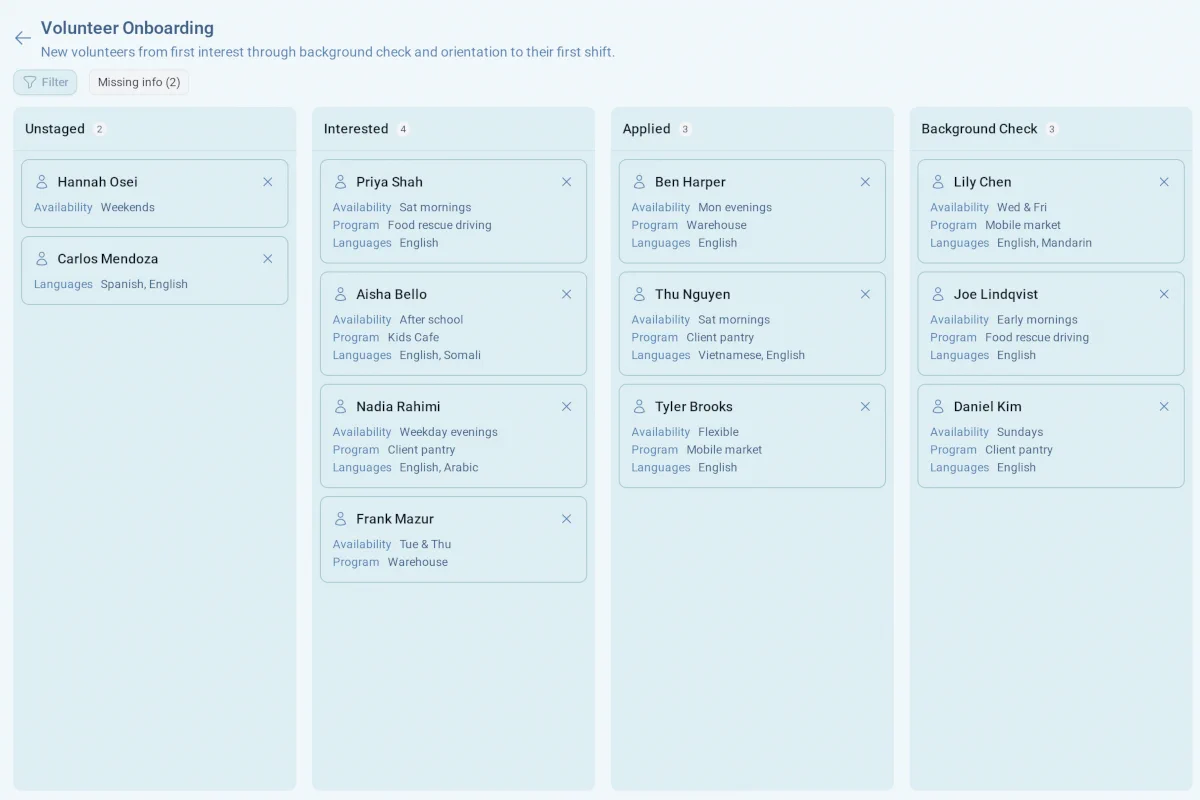Dismiss the Lily Chen card

[x=1164, y=182]
